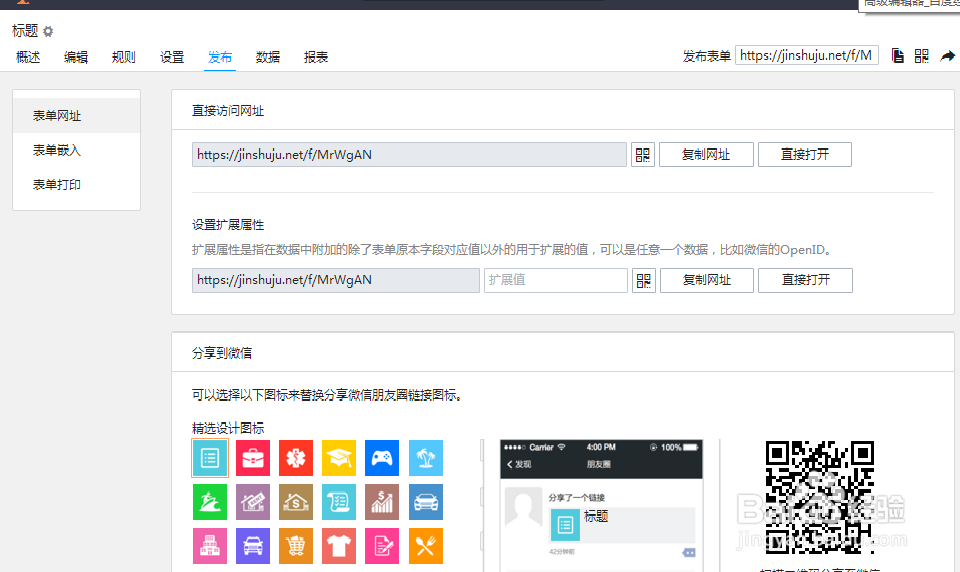Pick the yellow graduation cap icon

click(x=339, y=458)
